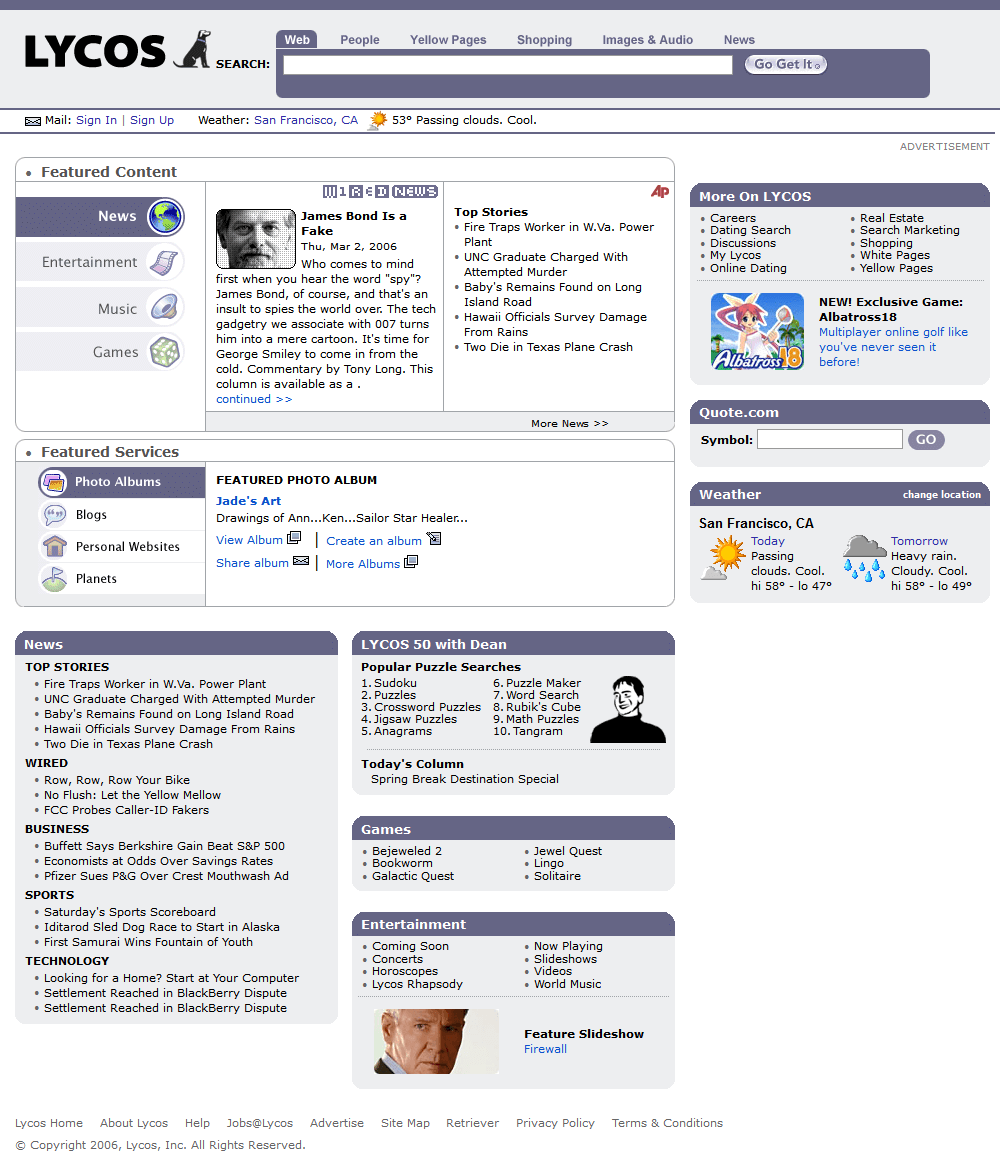The height and width of the screenshot is (1160, 1000).
Task: Click the envelope icon beside Share album
Action: (301, 562)
